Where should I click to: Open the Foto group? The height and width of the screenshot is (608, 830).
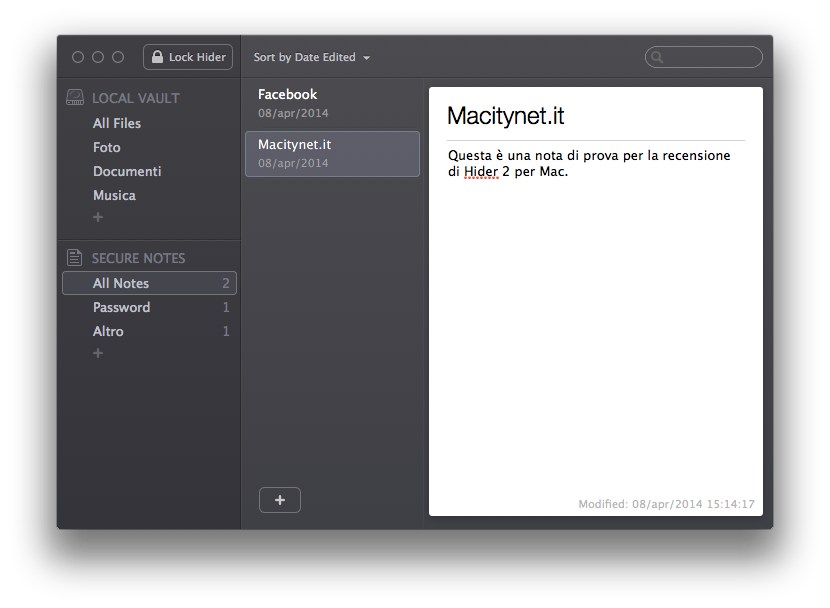(x=106, y=148)
